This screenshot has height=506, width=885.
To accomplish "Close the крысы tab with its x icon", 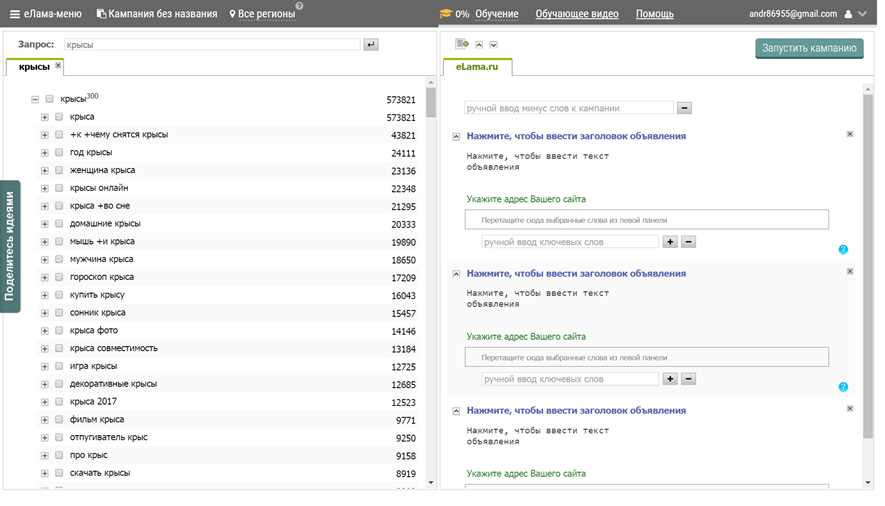I will click(x=58, y=66).
